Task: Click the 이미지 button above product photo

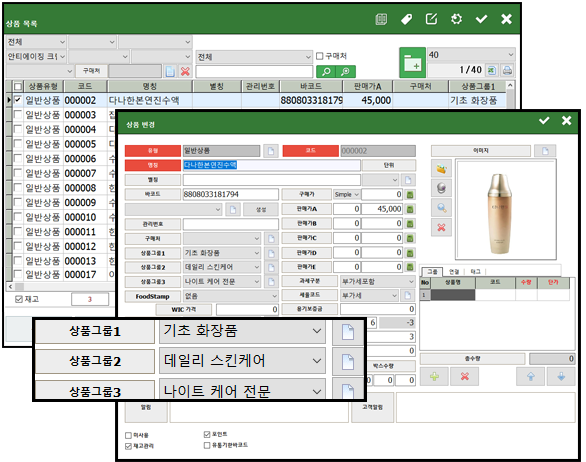Action: tap(481, 151)
